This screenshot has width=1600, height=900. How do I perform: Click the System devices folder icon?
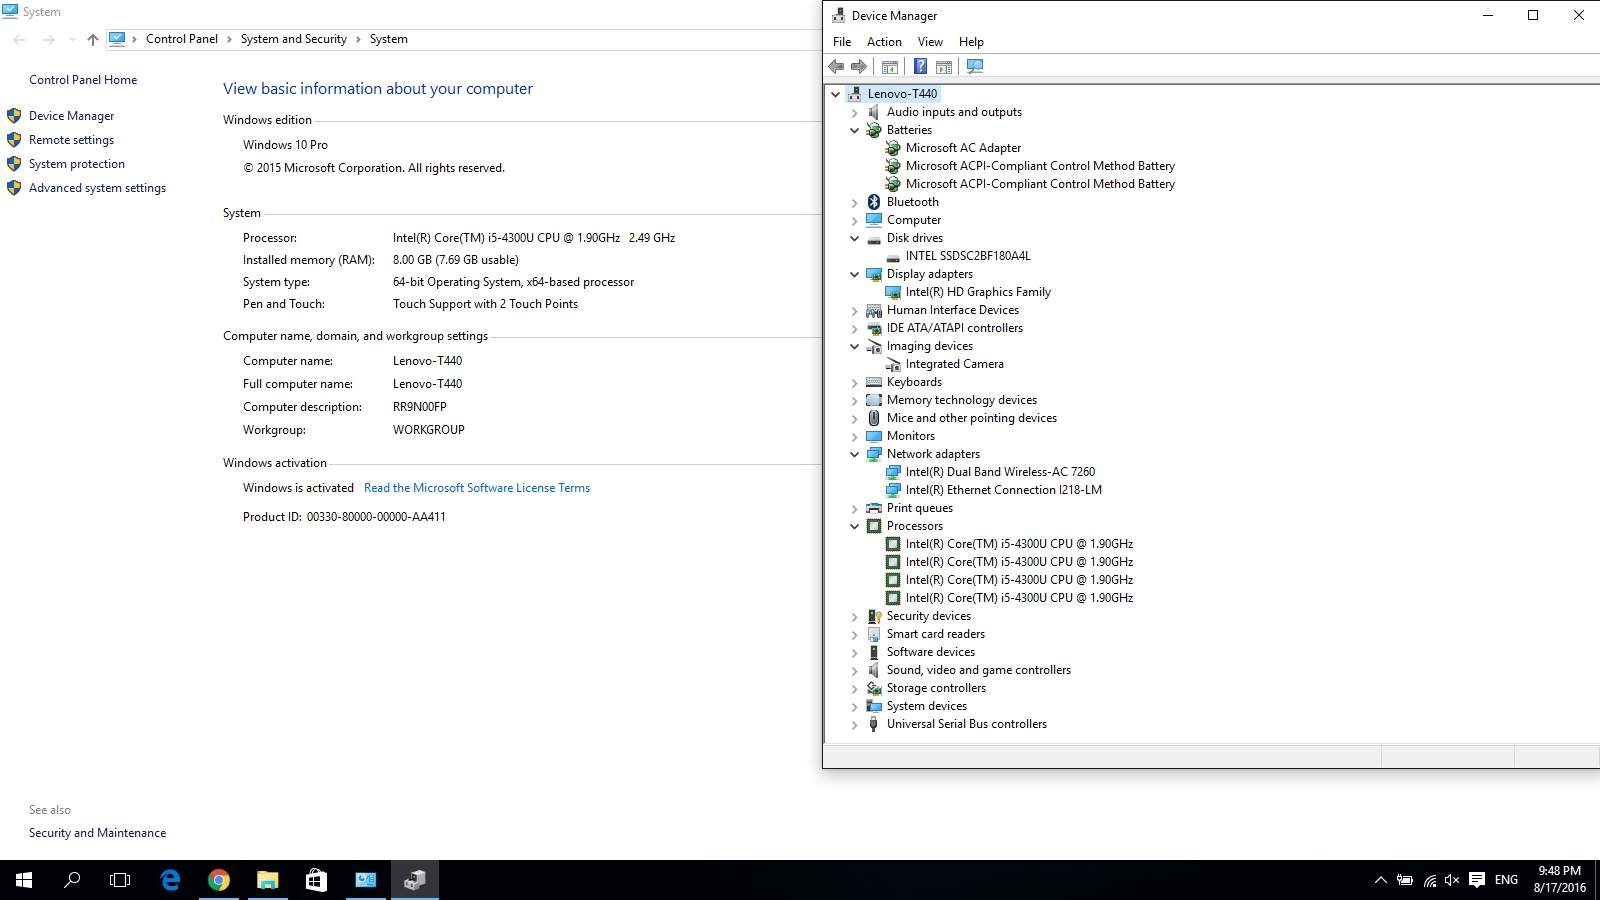point(874,706)
